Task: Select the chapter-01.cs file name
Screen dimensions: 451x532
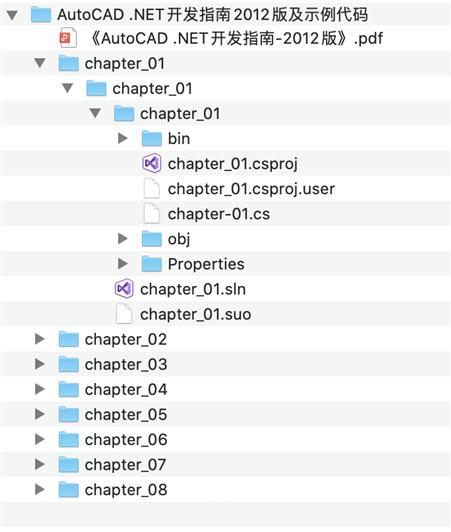Action: pyautogui.click(x=219, y=214)
